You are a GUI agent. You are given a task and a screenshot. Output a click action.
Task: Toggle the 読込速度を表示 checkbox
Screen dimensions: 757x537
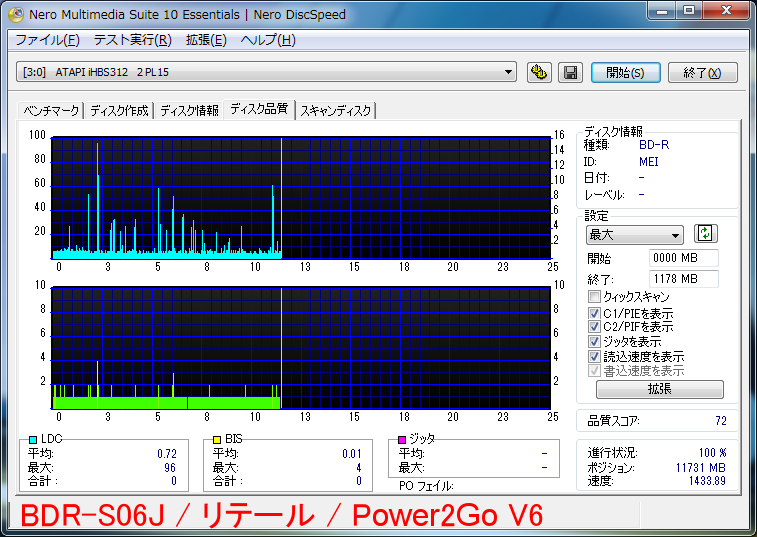pos(594,356)
